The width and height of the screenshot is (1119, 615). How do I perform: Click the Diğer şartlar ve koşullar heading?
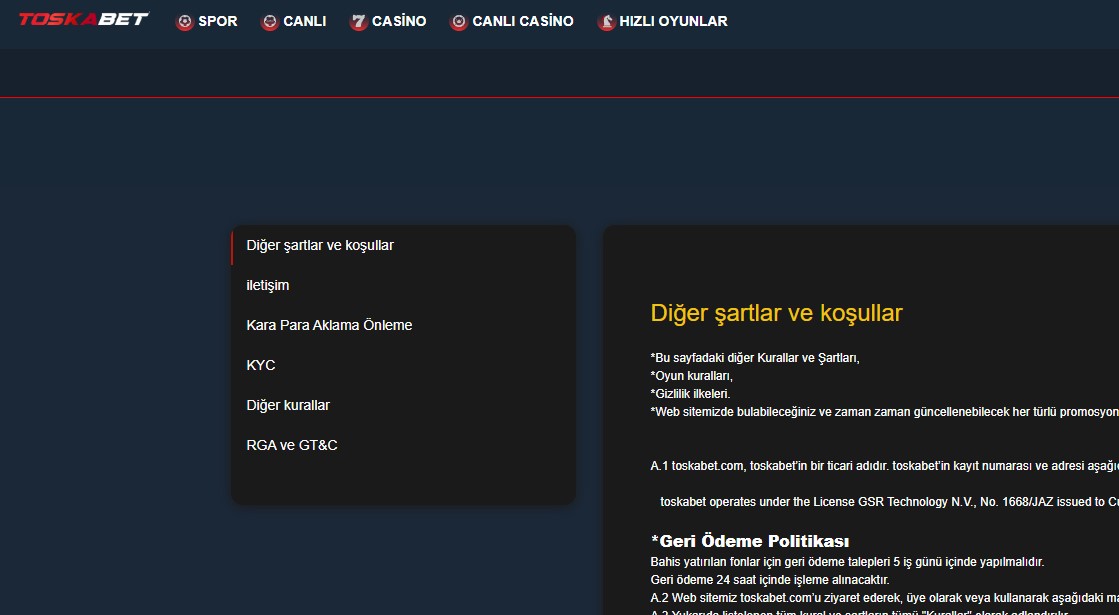click(x=776, y=313)
